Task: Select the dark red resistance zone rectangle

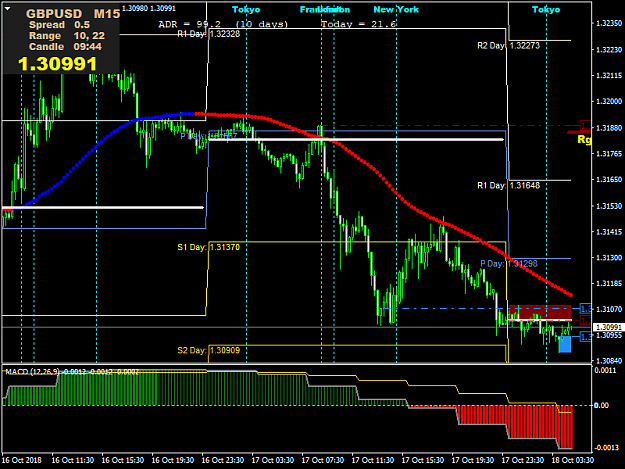Action: (540, 313)
